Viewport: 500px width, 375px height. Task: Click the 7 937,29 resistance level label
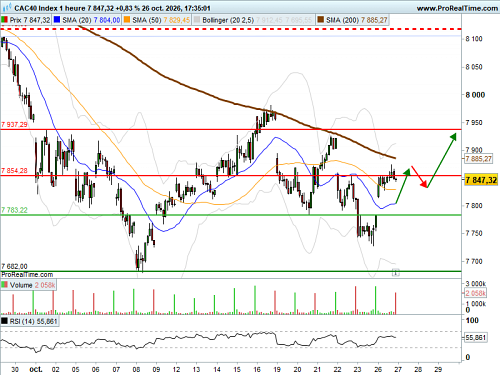[x=14, y=125]
